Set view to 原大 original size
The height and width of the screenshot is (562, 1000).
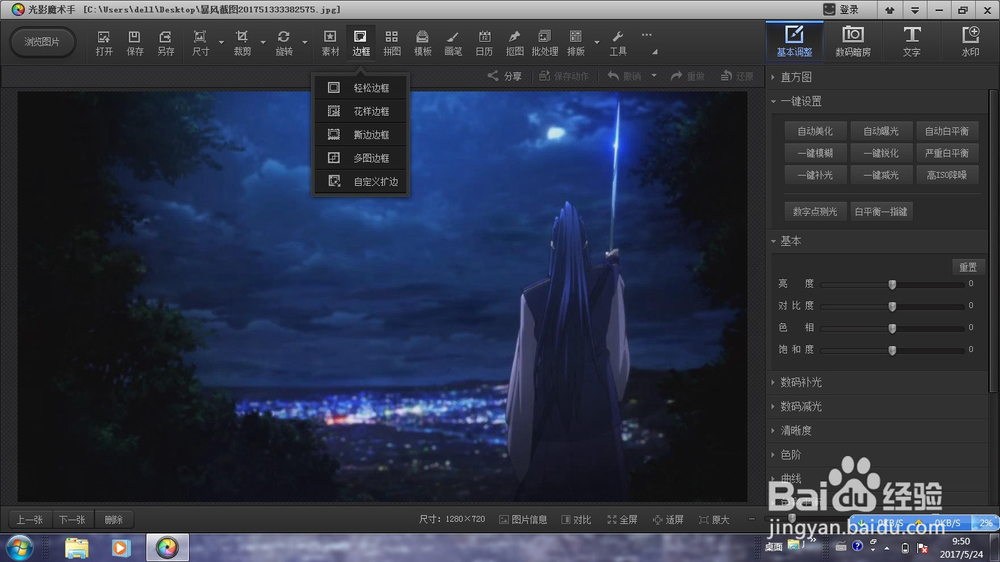click(x=714, y=520)
